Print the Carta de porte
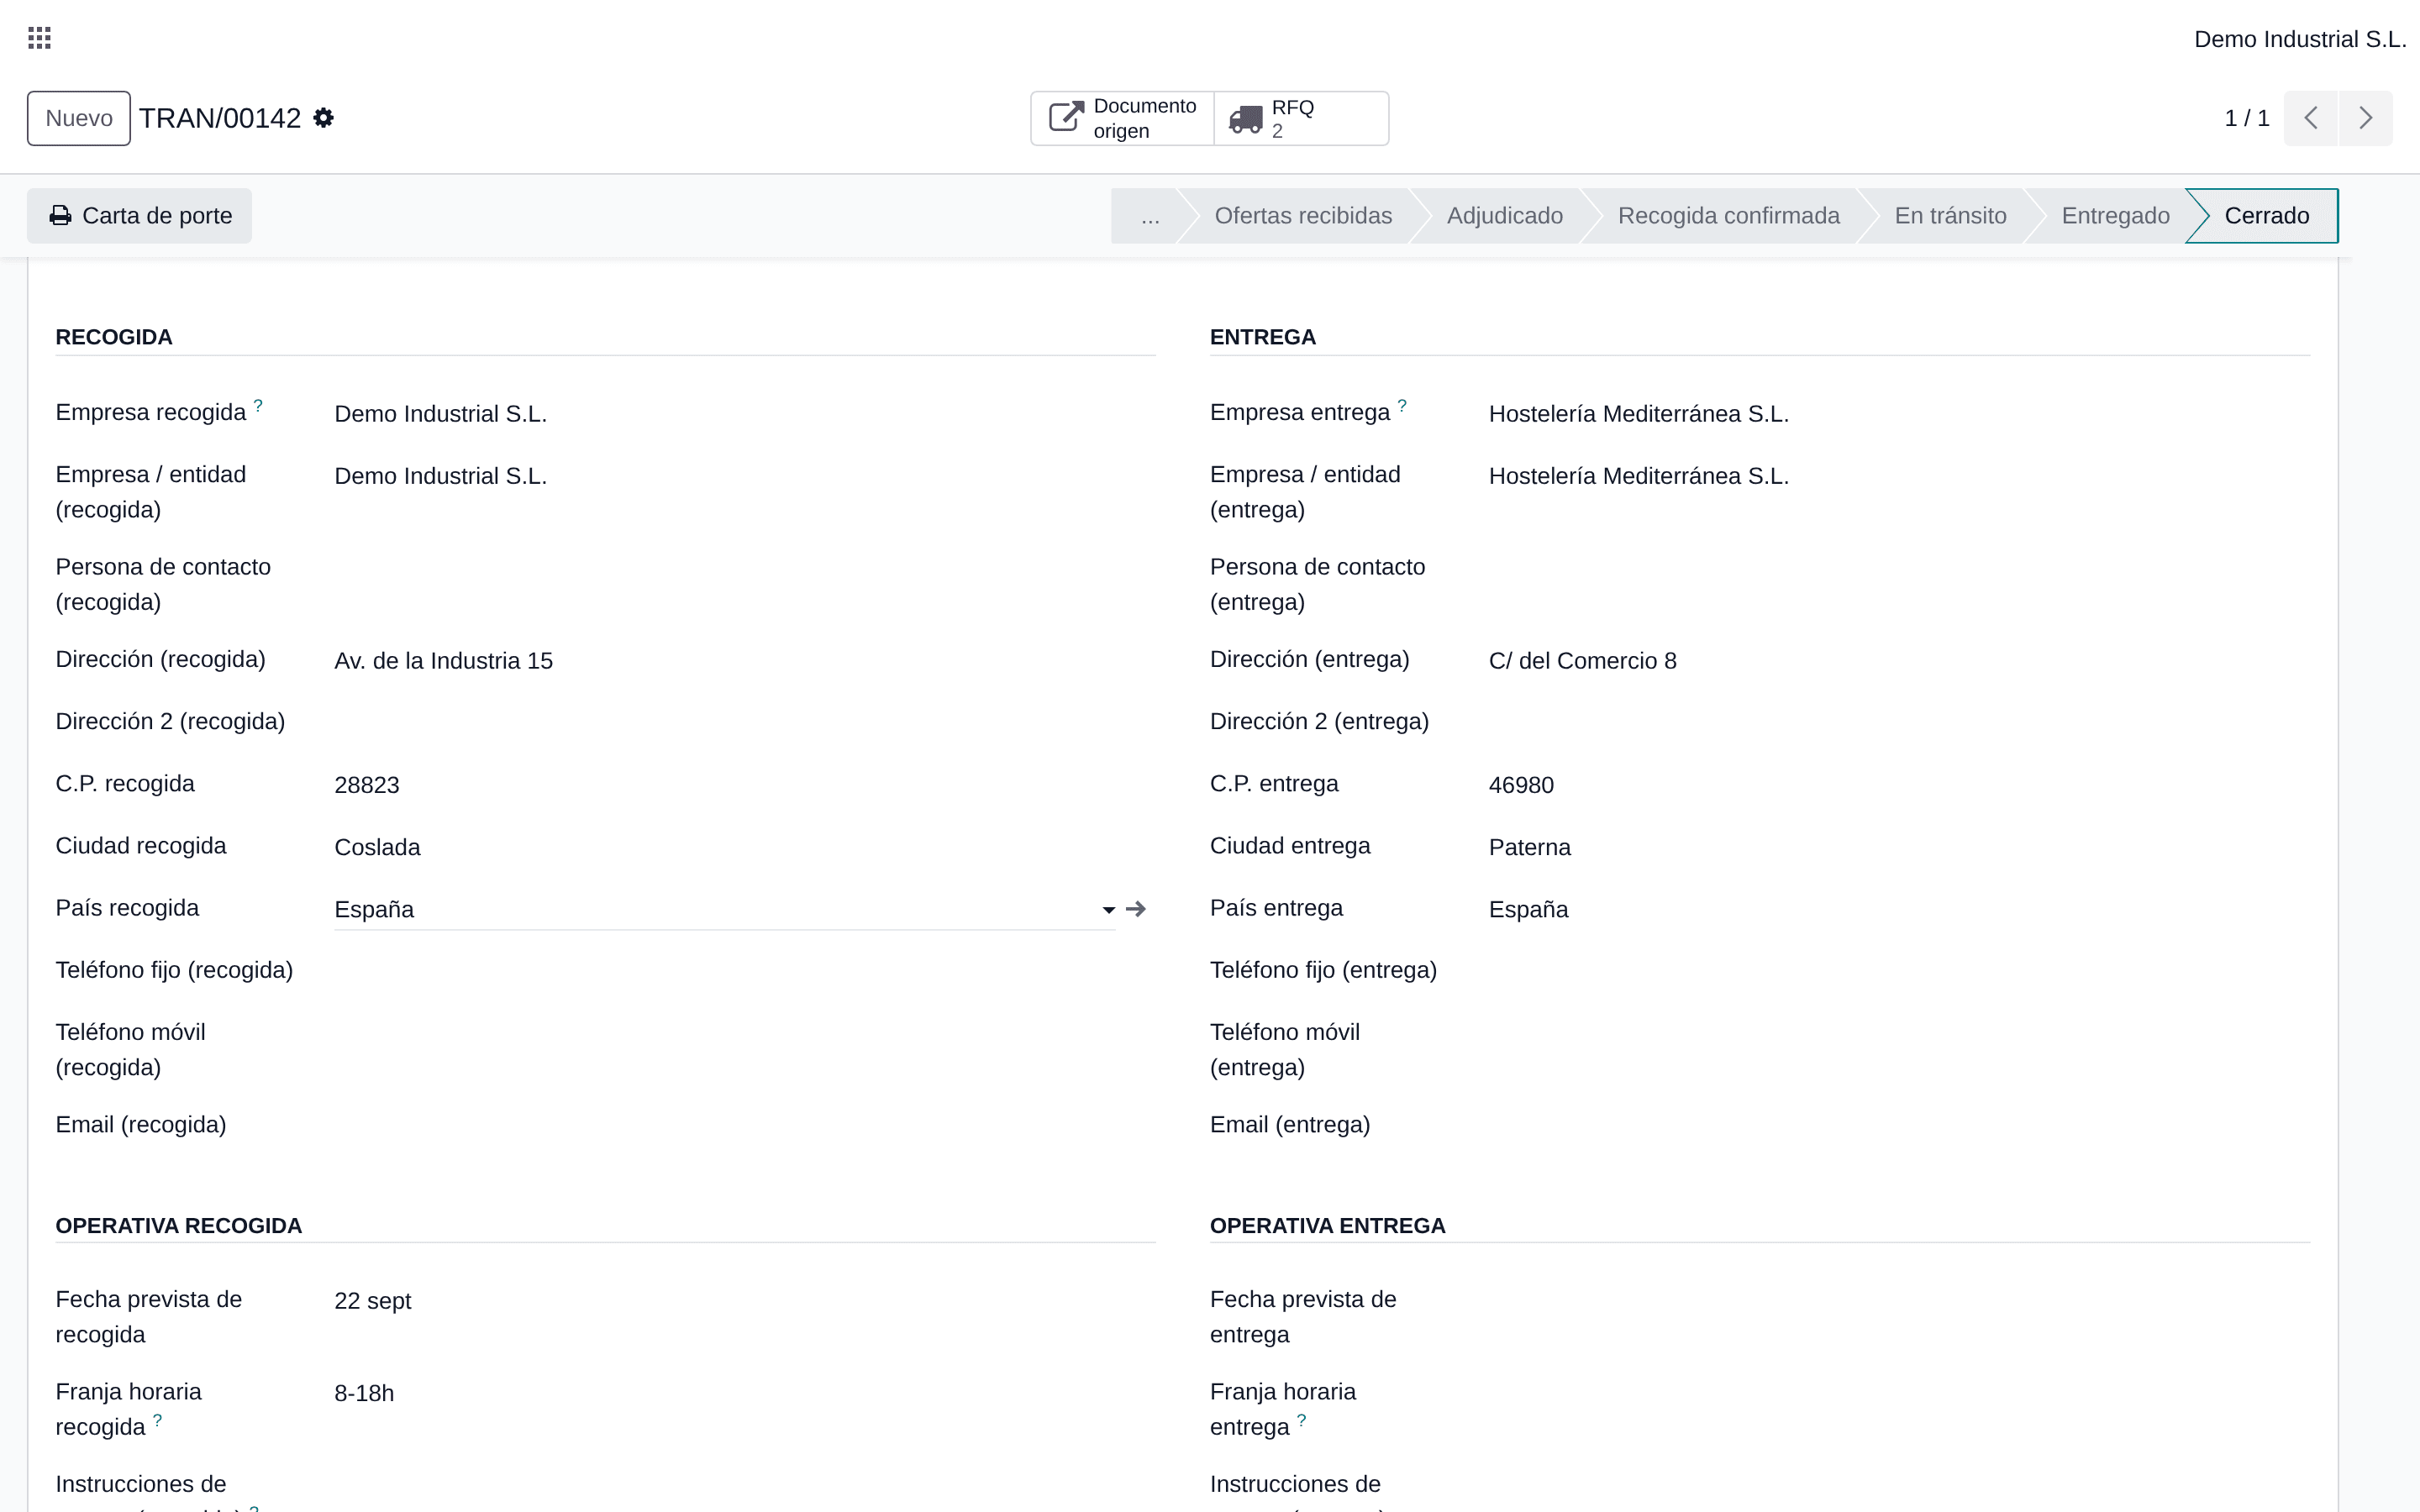 (x=139, y=216)
